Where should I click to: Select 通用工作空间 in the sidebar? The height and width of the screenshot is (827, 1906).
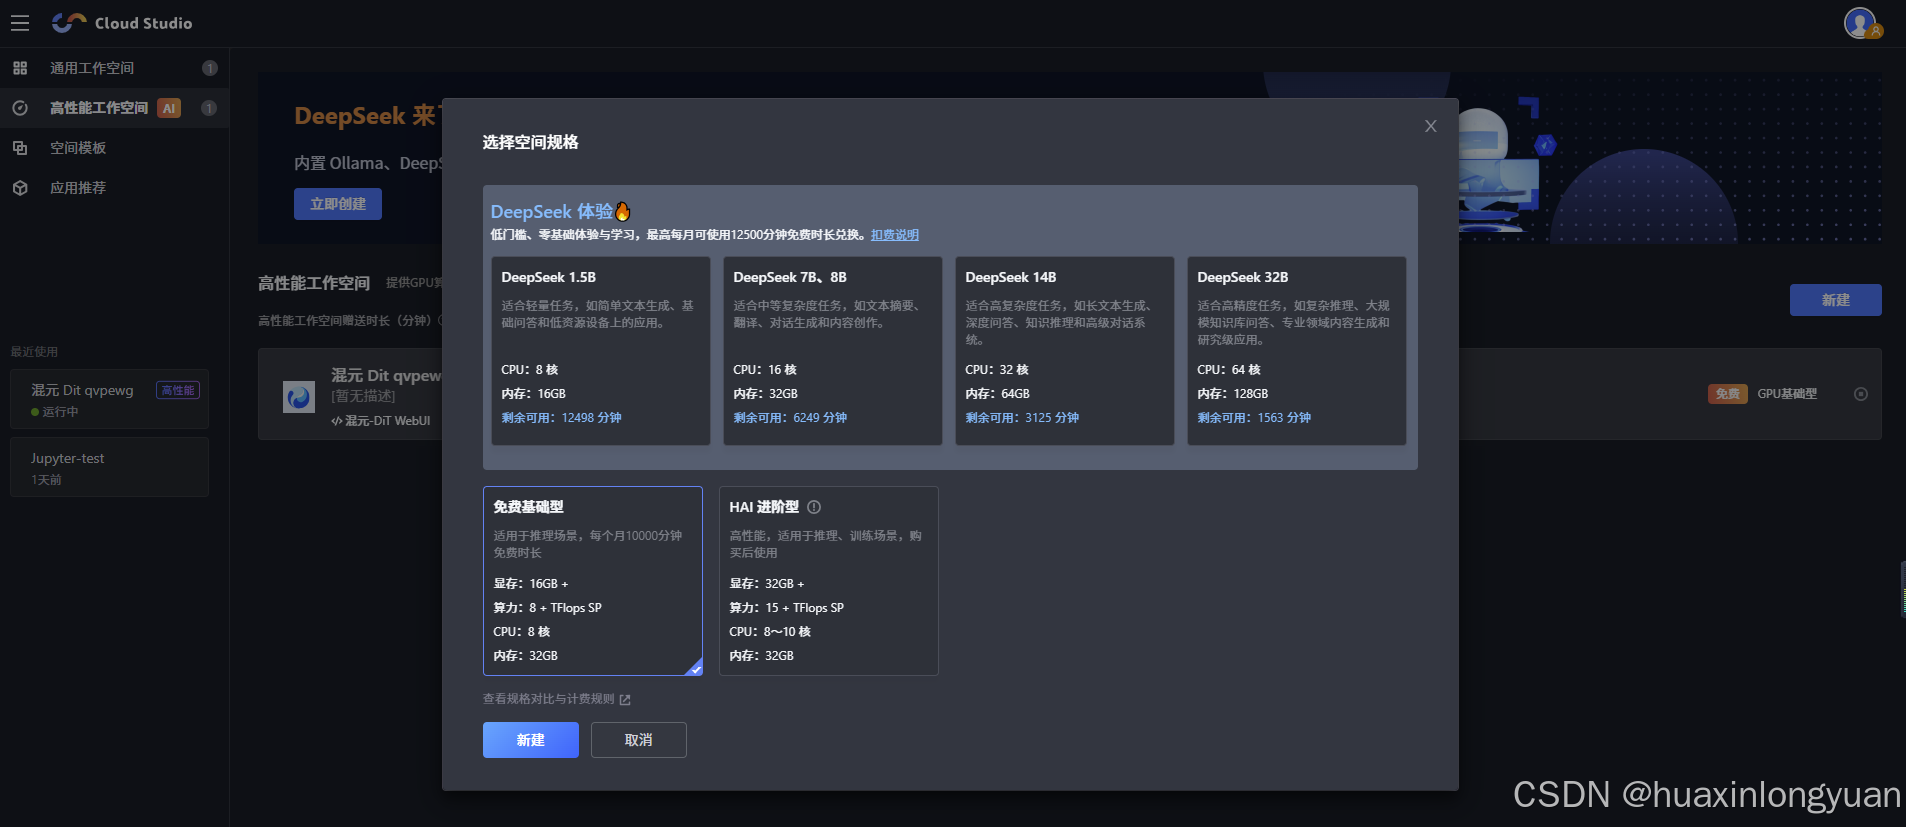(x=114, y=68)
